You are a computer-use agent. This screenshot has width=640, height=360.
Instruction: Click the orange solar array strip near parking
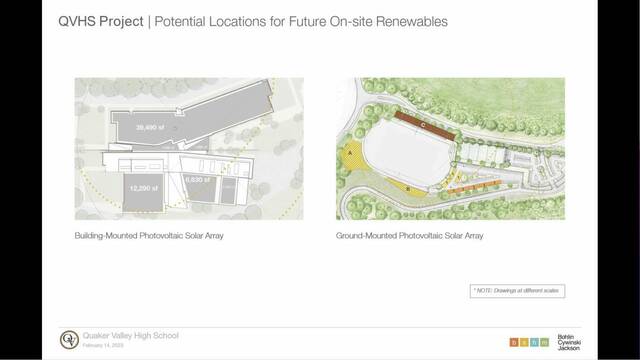click(x=474, y=187)
